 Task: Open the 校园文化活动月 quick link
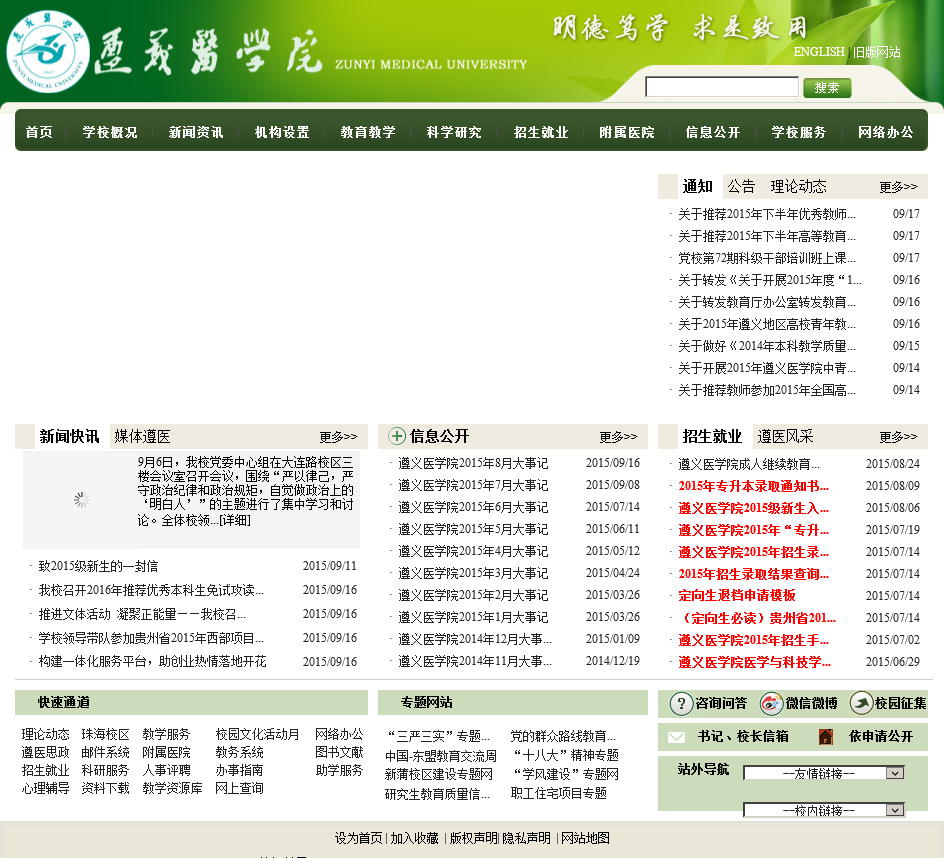[x=257, y=734]
